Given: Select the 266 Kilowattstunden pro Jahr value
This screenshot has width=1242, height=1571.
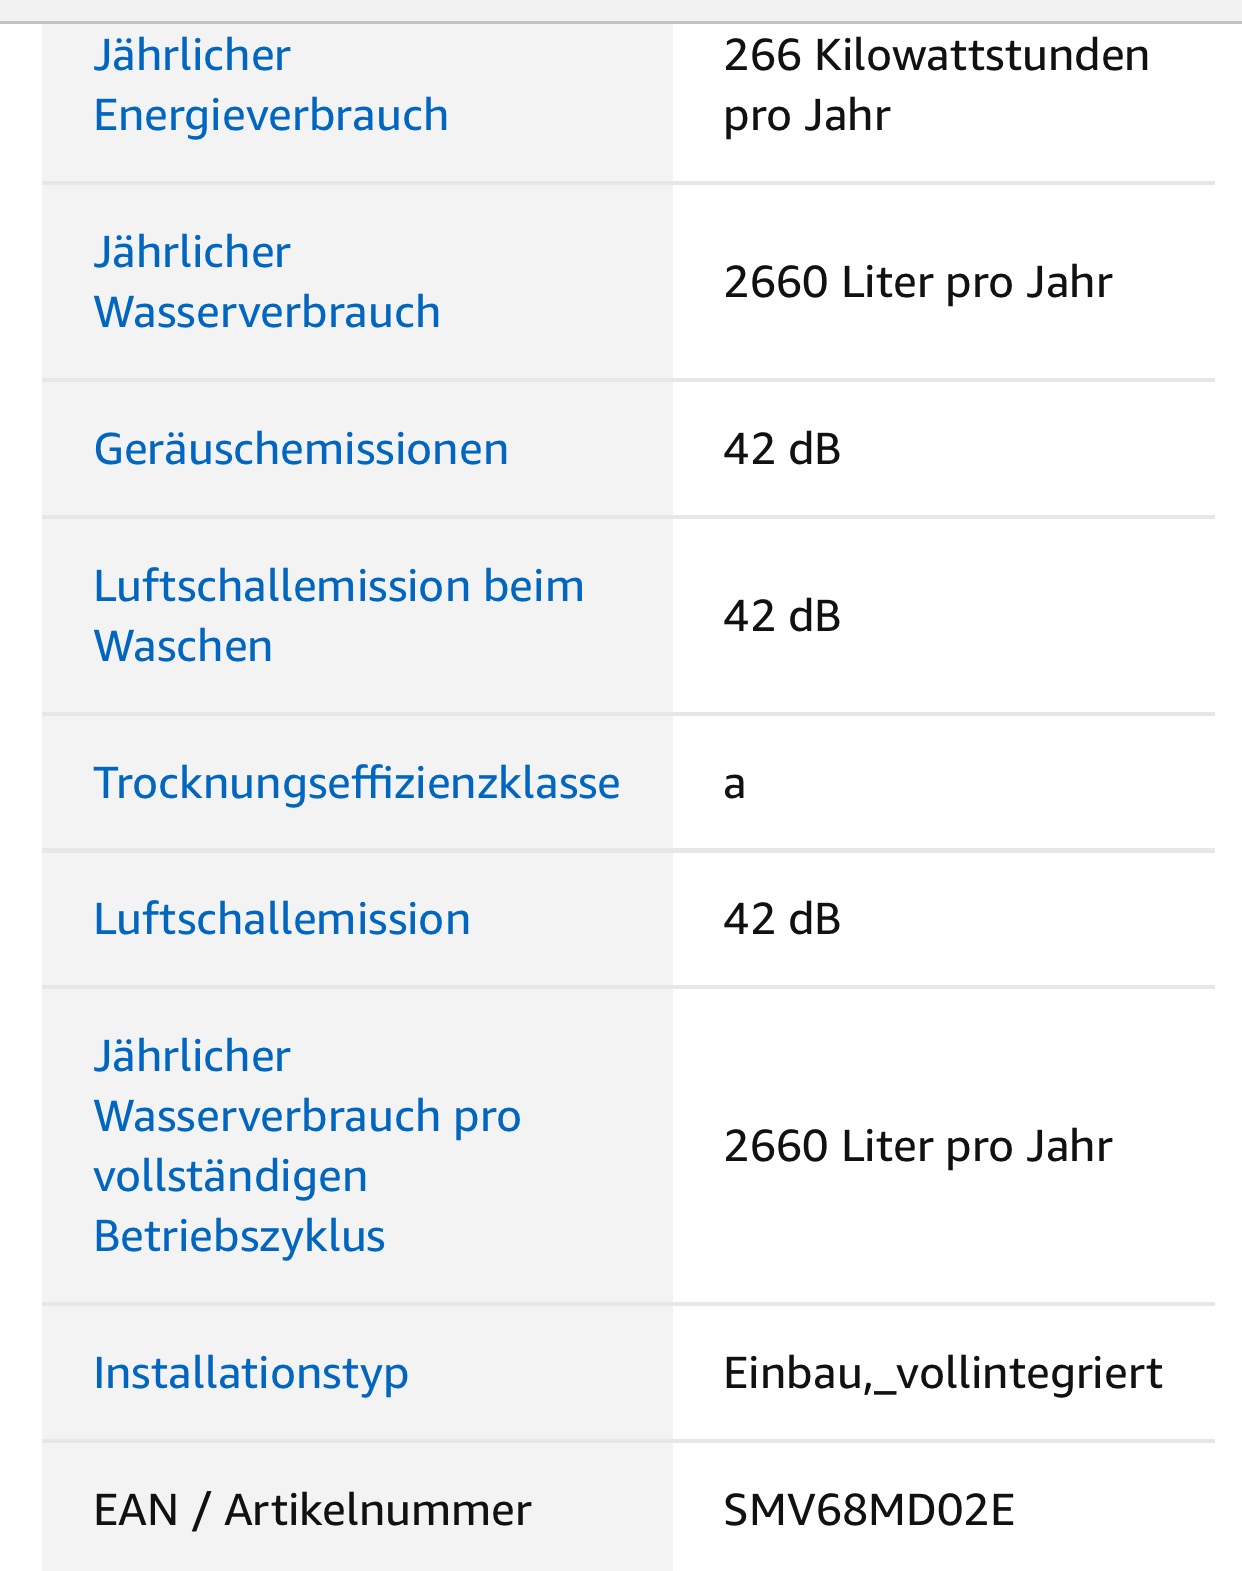Looking at the screenshot, I should pyautogui.click(x=937, y=85).
